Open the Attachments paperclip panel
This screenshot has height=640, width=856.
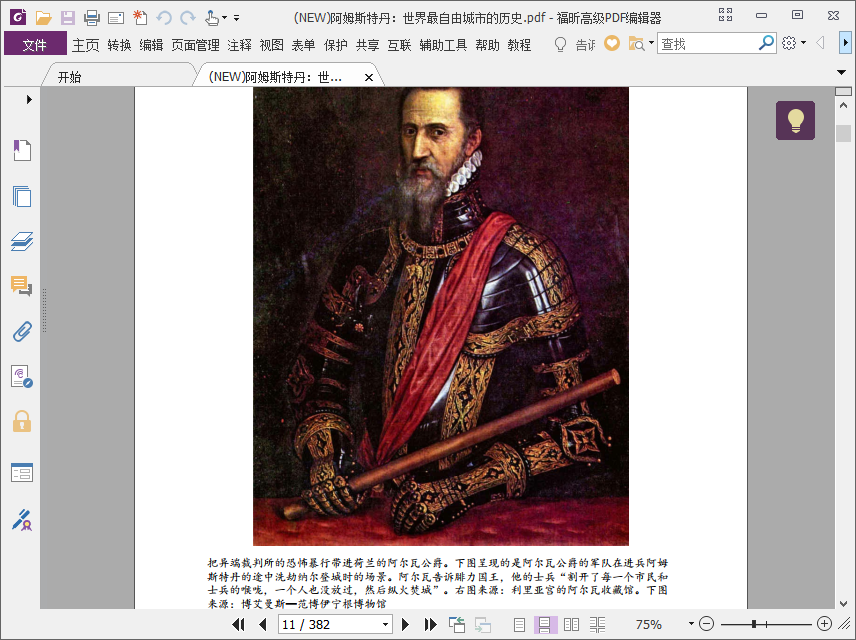click(x=22, y=331)
